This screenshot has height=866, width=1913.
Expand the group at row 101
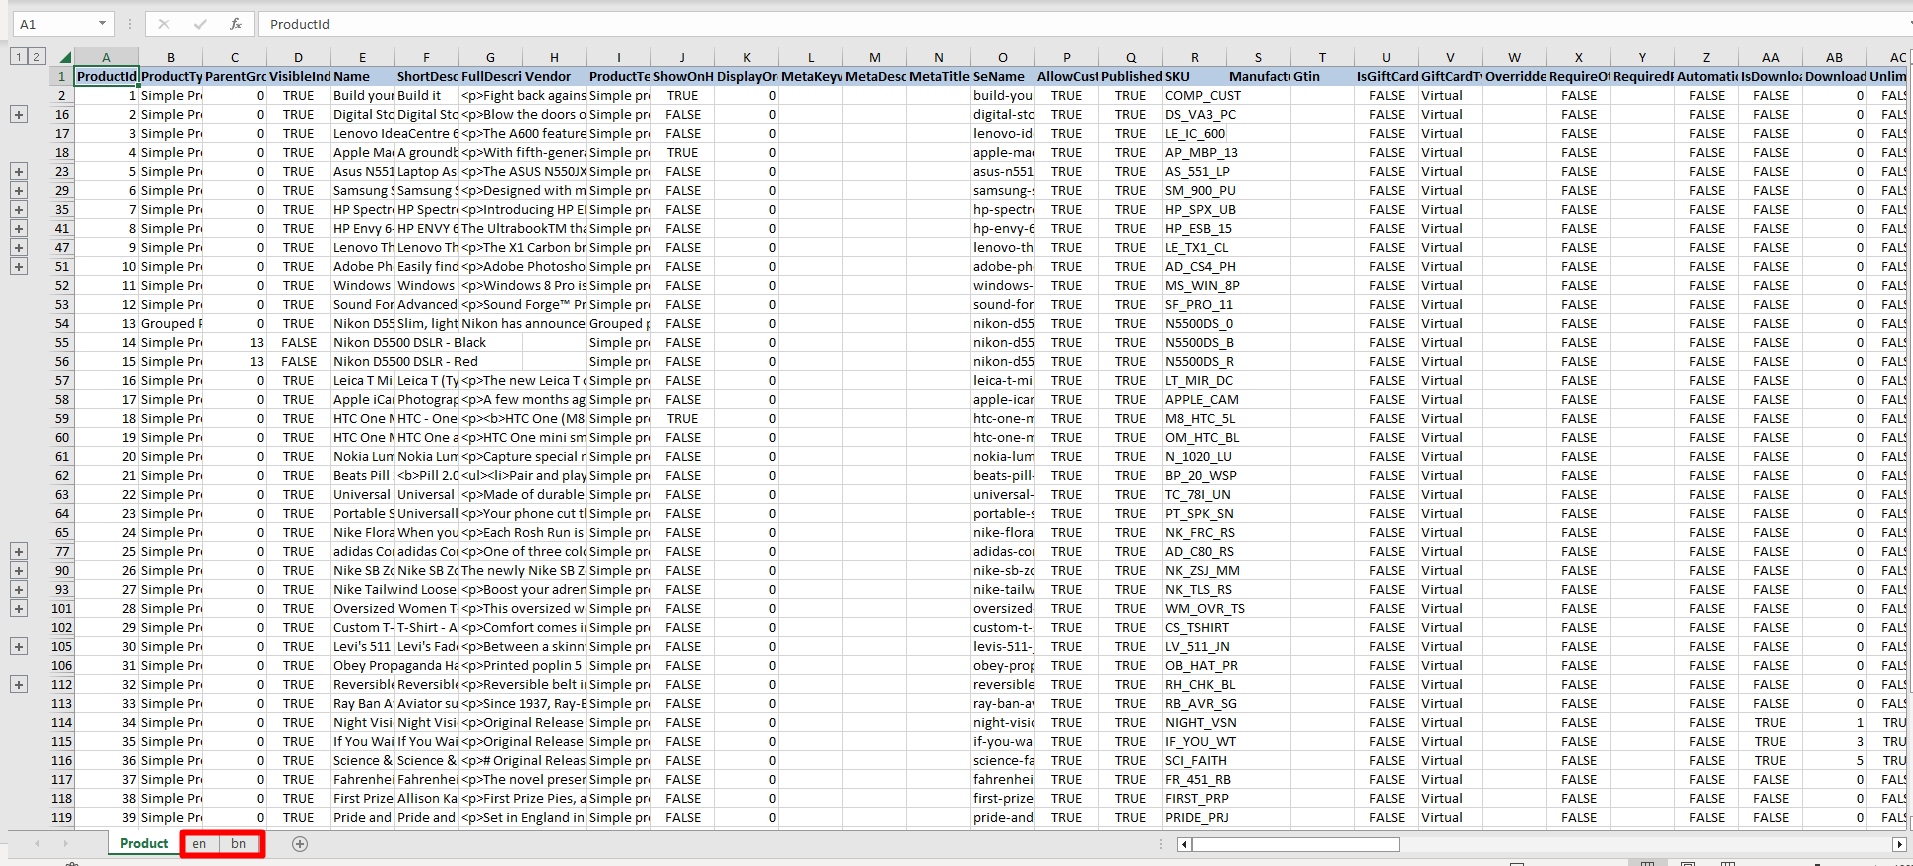click(19, 609)
